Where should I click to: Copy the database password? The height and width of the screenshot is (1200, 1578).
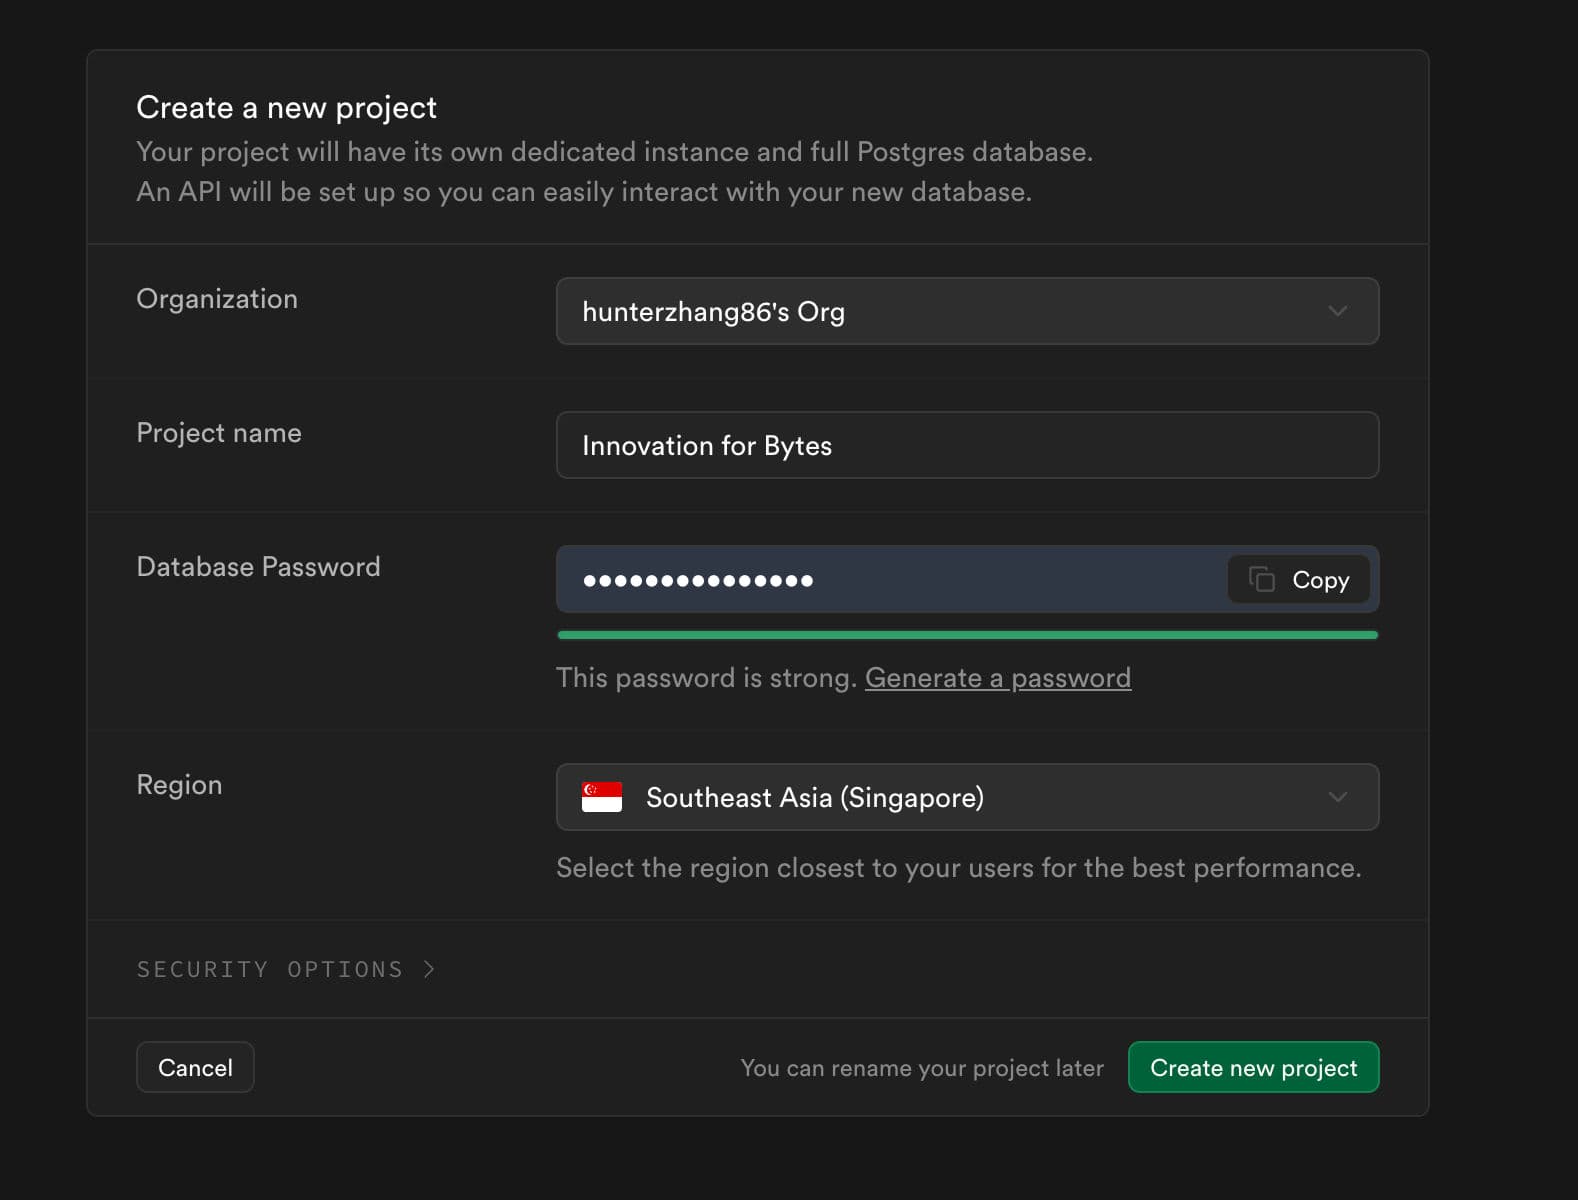1299,579
